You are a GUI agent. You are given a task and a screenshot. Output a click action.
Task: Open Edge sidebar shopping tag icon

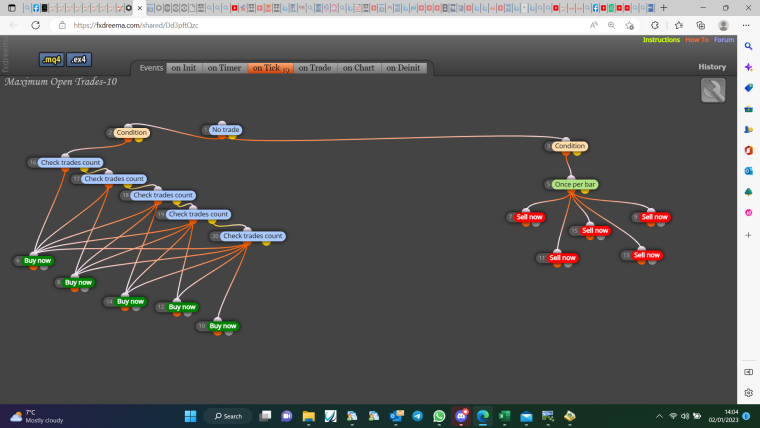(748, 88)
